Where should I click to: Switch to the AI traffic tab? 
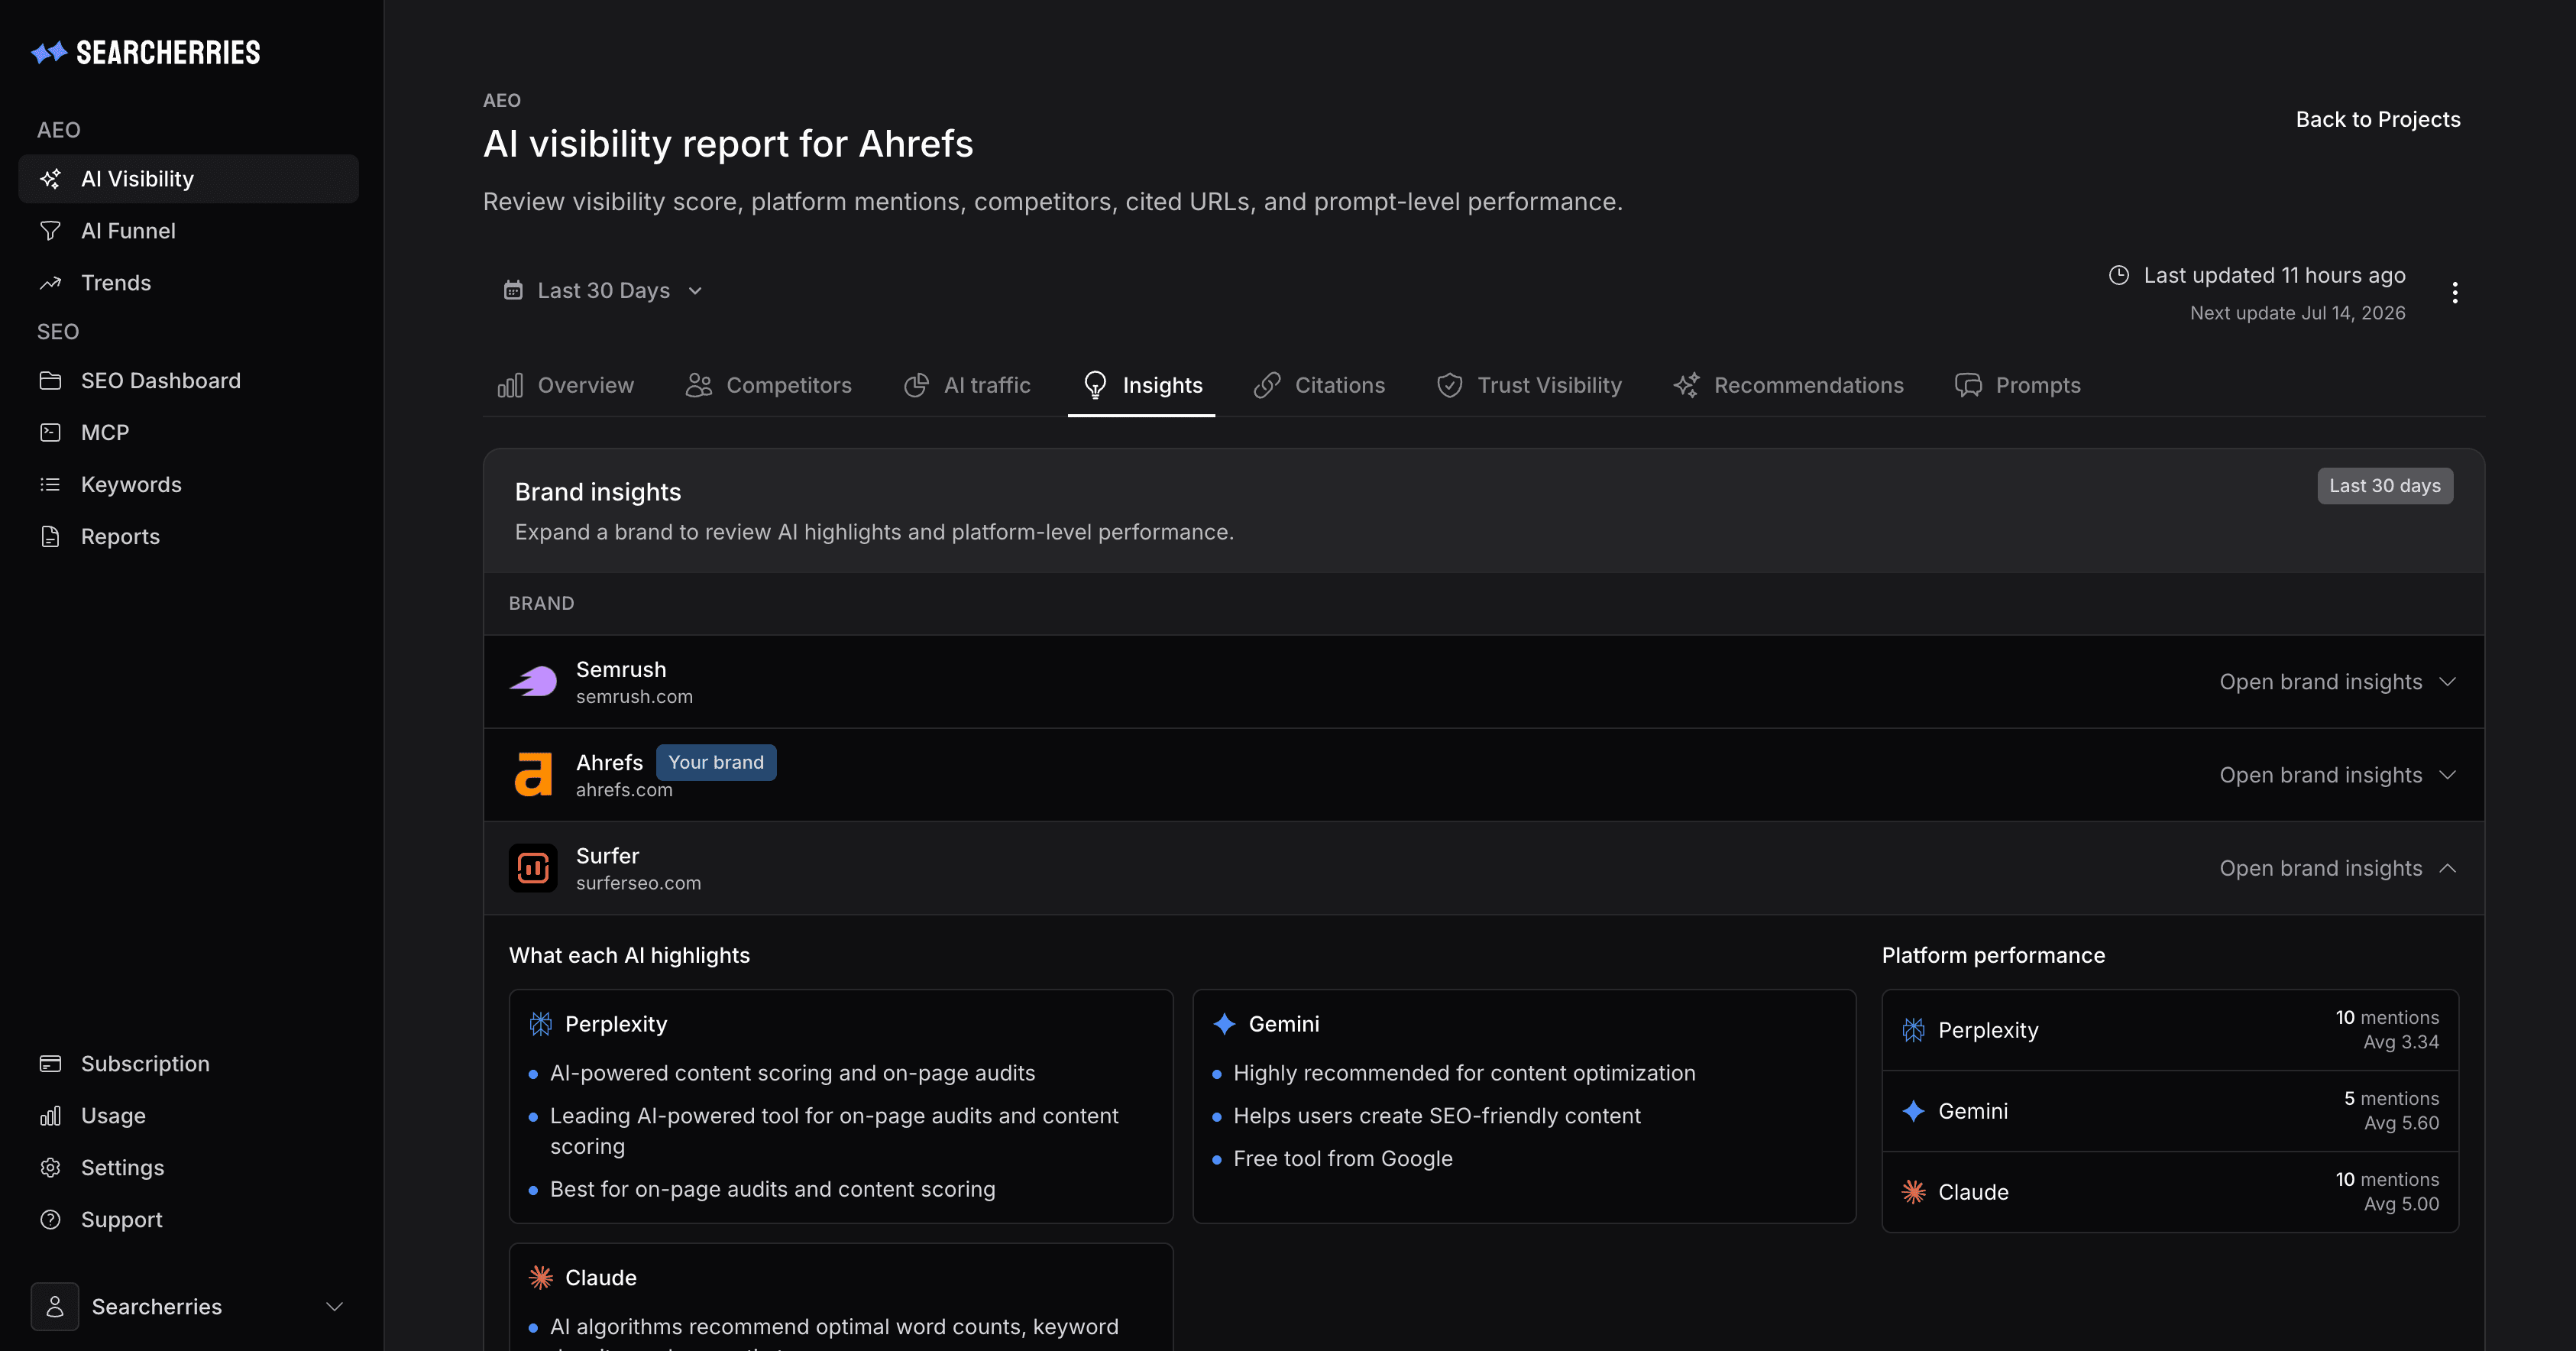pyautogui.click(x=967, y=386)
